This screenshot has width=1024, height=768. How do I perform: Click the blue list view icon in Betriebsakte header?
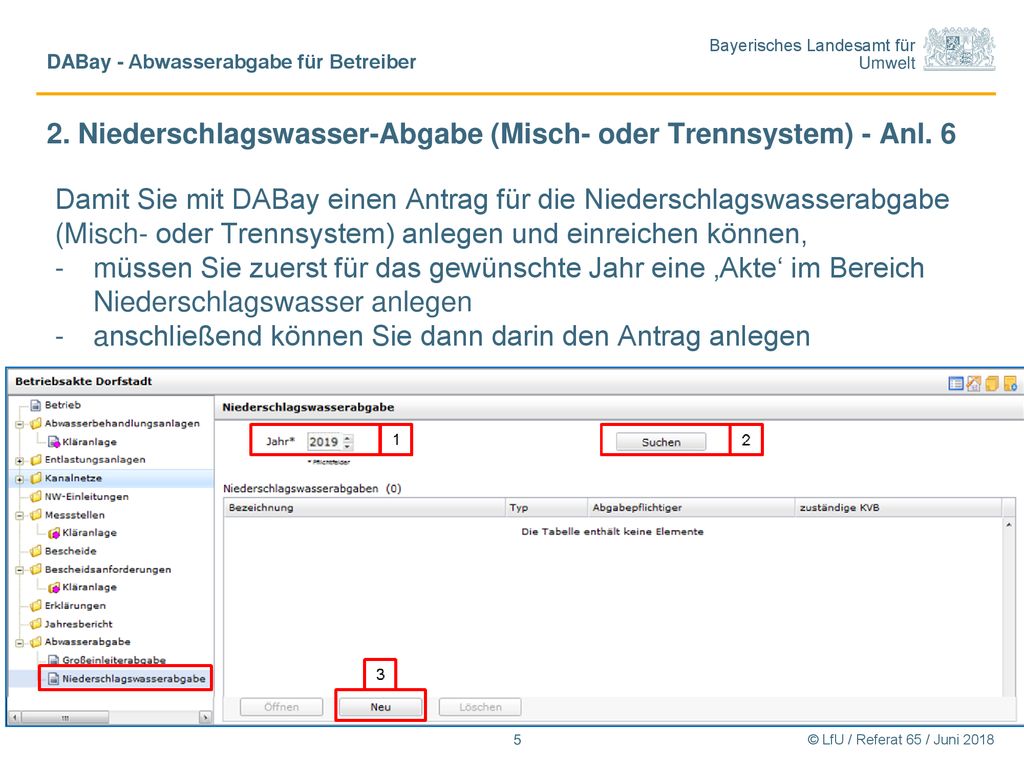pos(955,384)
